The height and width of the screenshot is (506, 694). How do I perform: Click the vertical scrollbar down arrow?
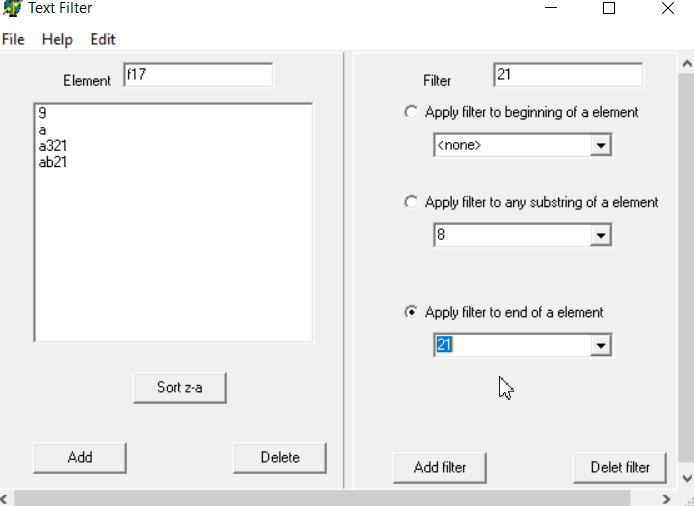point(687,479)
